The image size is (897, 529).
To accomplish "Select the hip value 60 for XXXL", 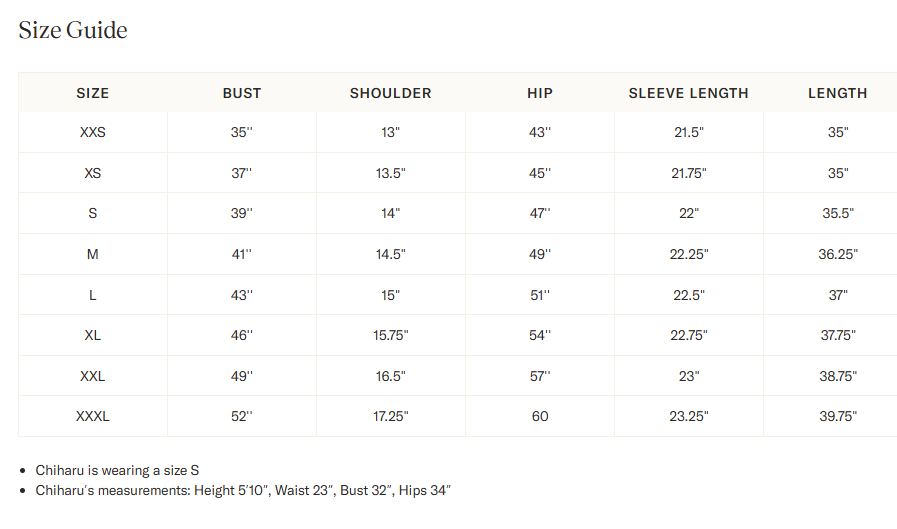I will click(540, 416).
